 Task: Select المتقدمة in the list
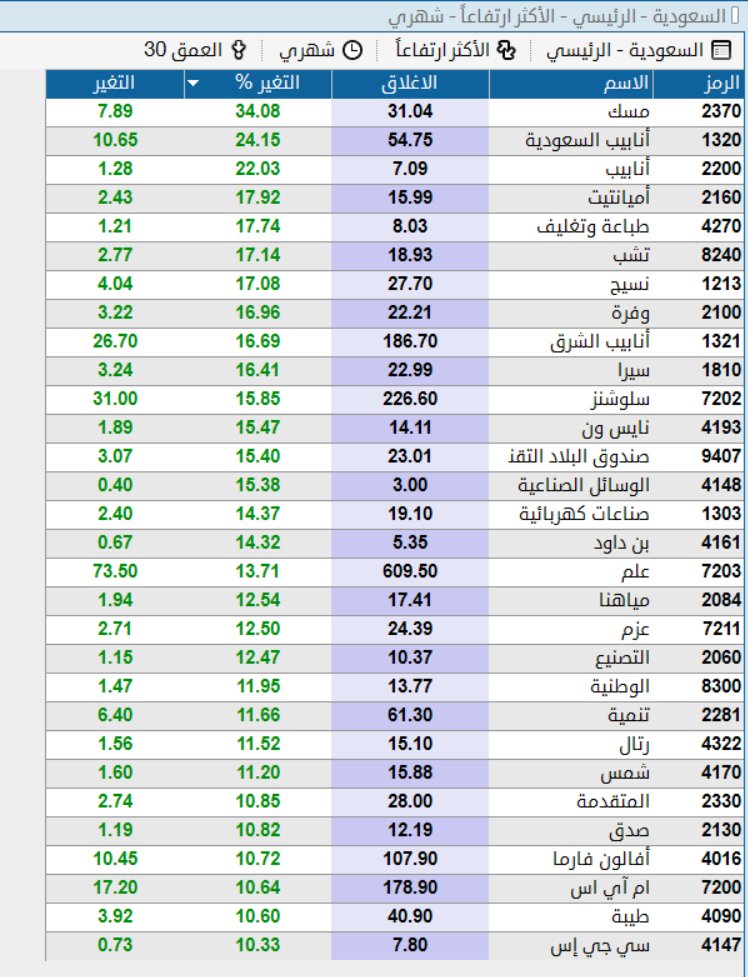[613, 801]
